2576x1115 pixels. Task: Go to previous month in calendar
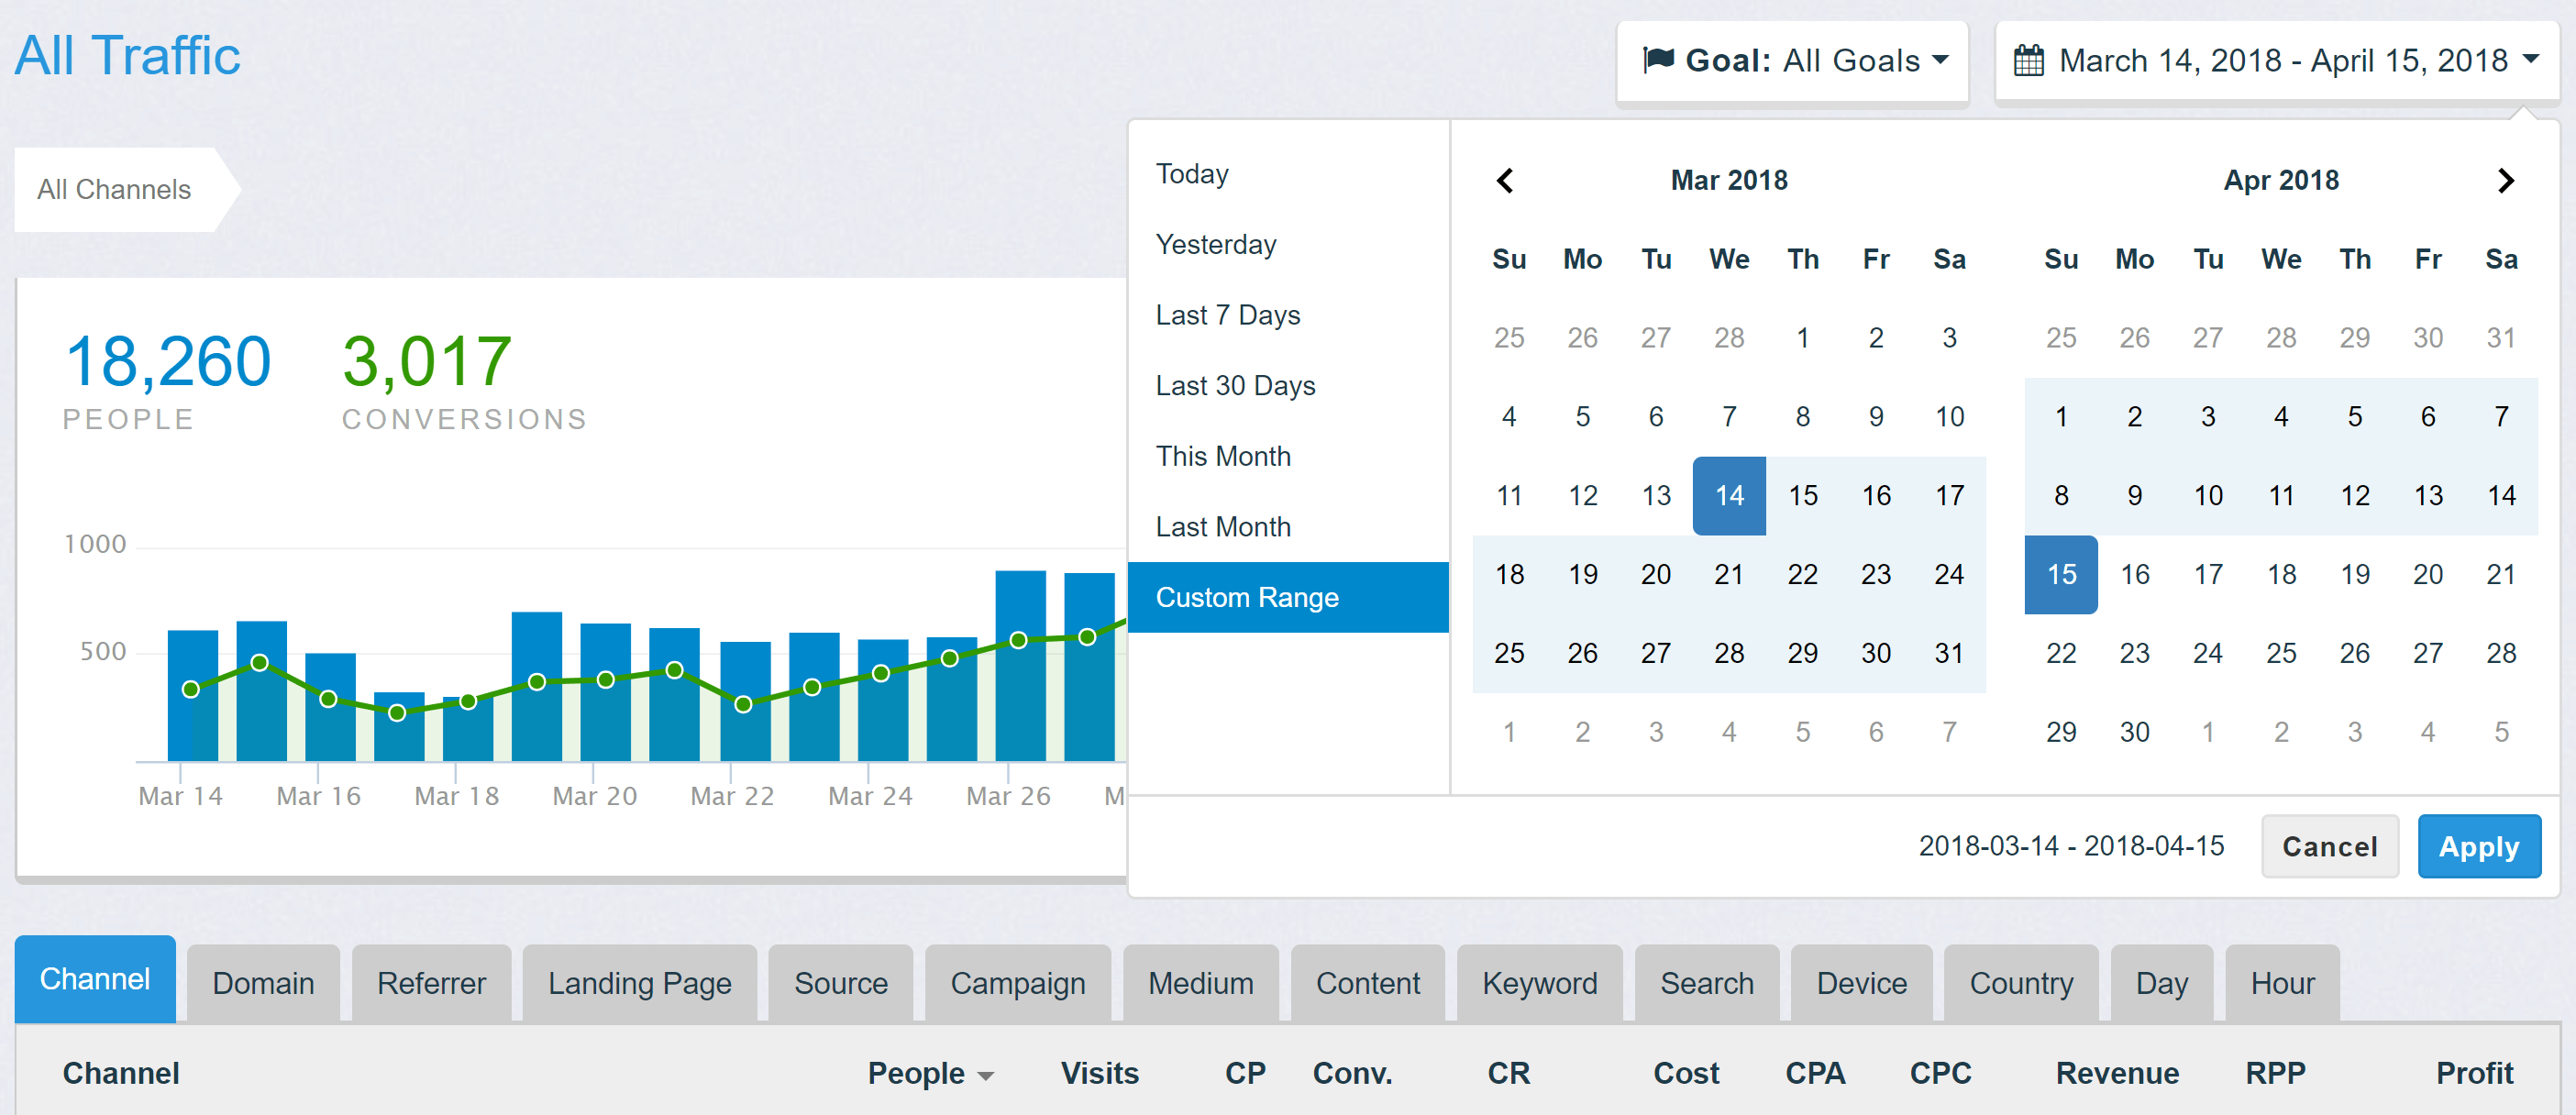[x=1505, y=181]
